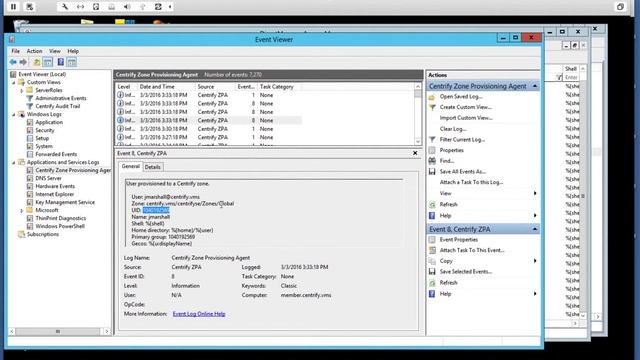640x360 pixels.
Task: Select the Key Management Service log
Action: point(65,202)
